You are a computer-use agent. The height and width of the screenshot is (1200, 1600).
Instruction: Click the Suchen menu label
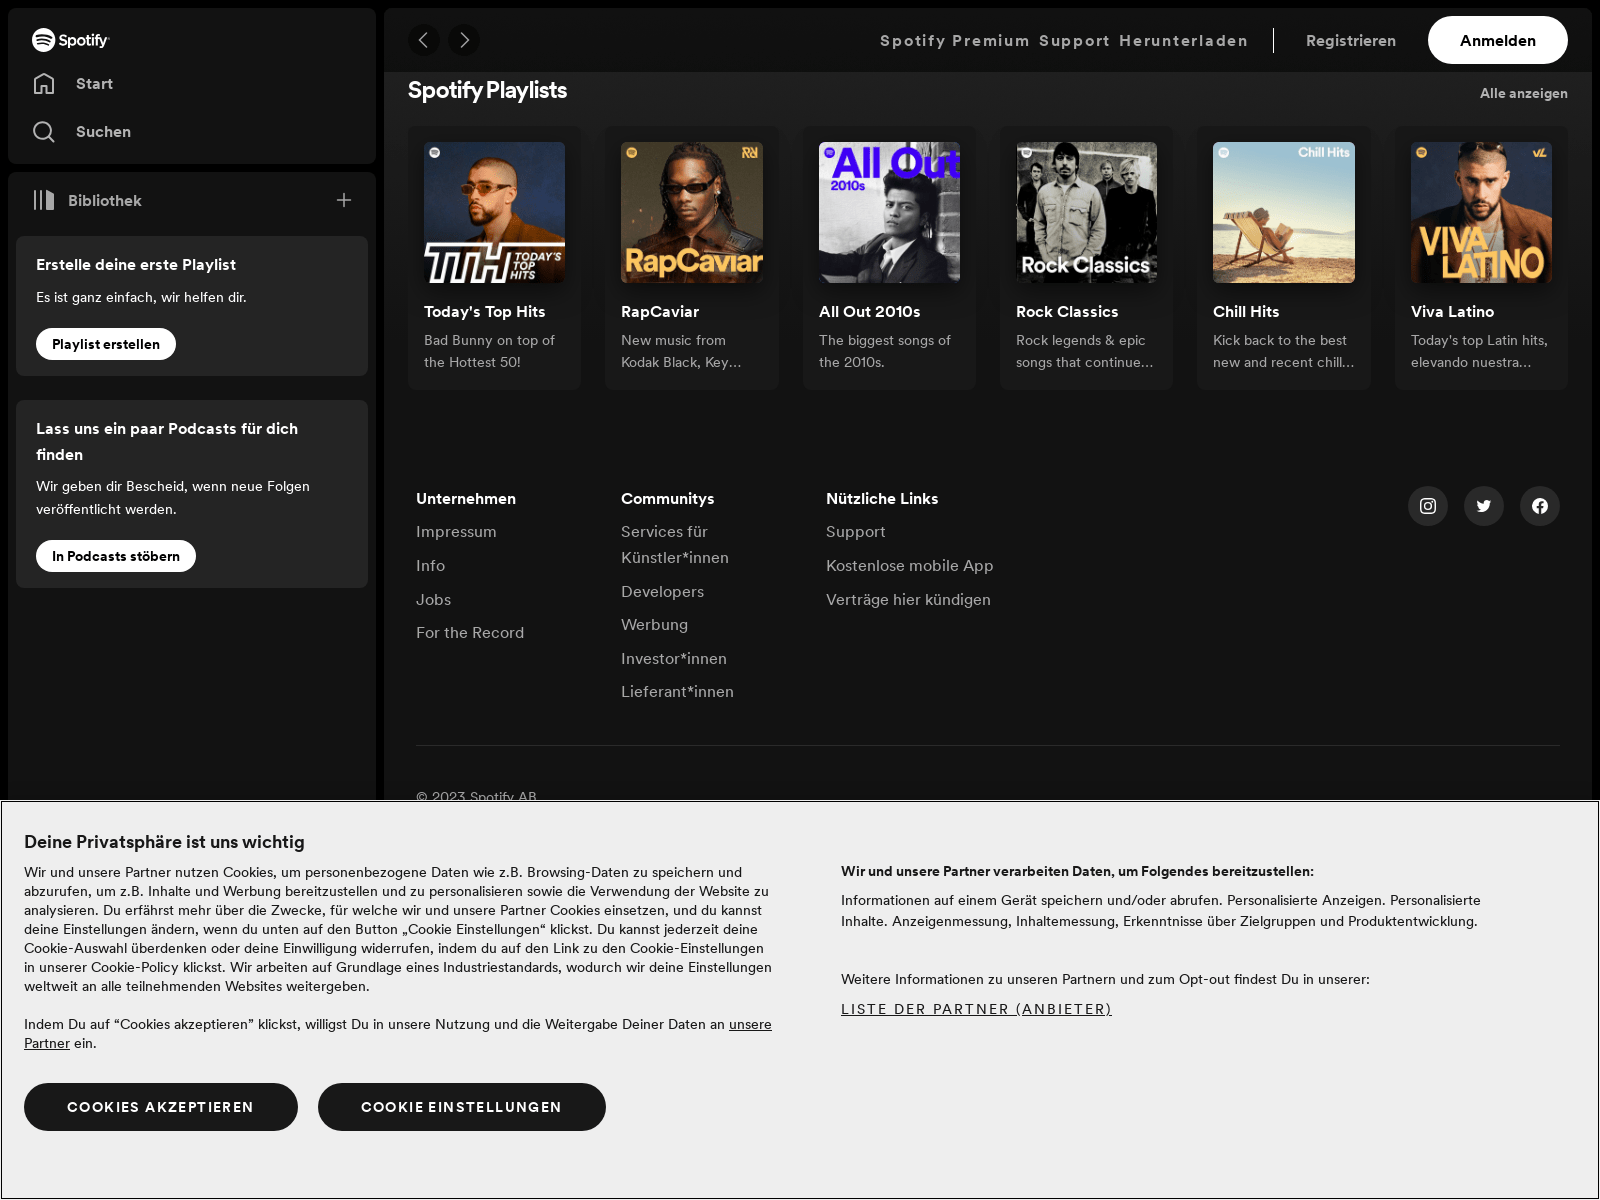103,132
